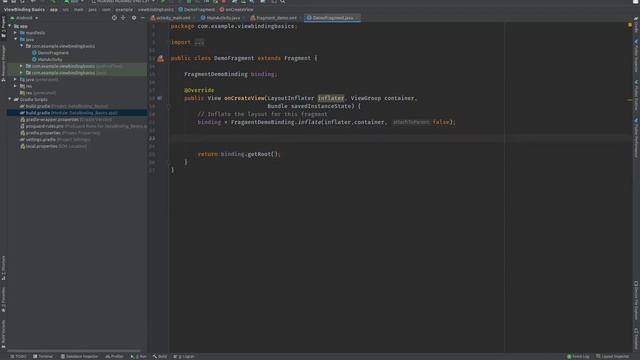The width and height of the screenshot is (640, 360).
Task: Expand the folded import block
Action: point(199,42)
